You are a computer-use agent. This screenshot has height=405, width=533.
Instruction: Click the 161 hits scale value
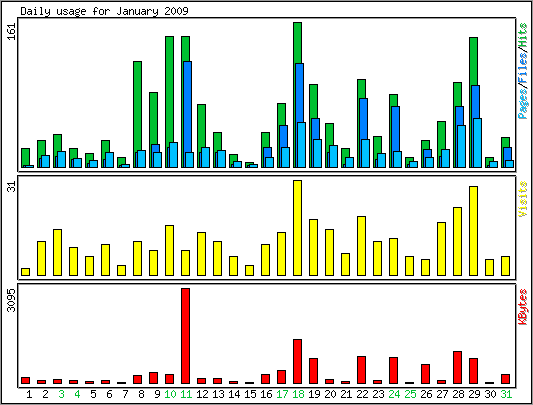click(x=12, y=31)
